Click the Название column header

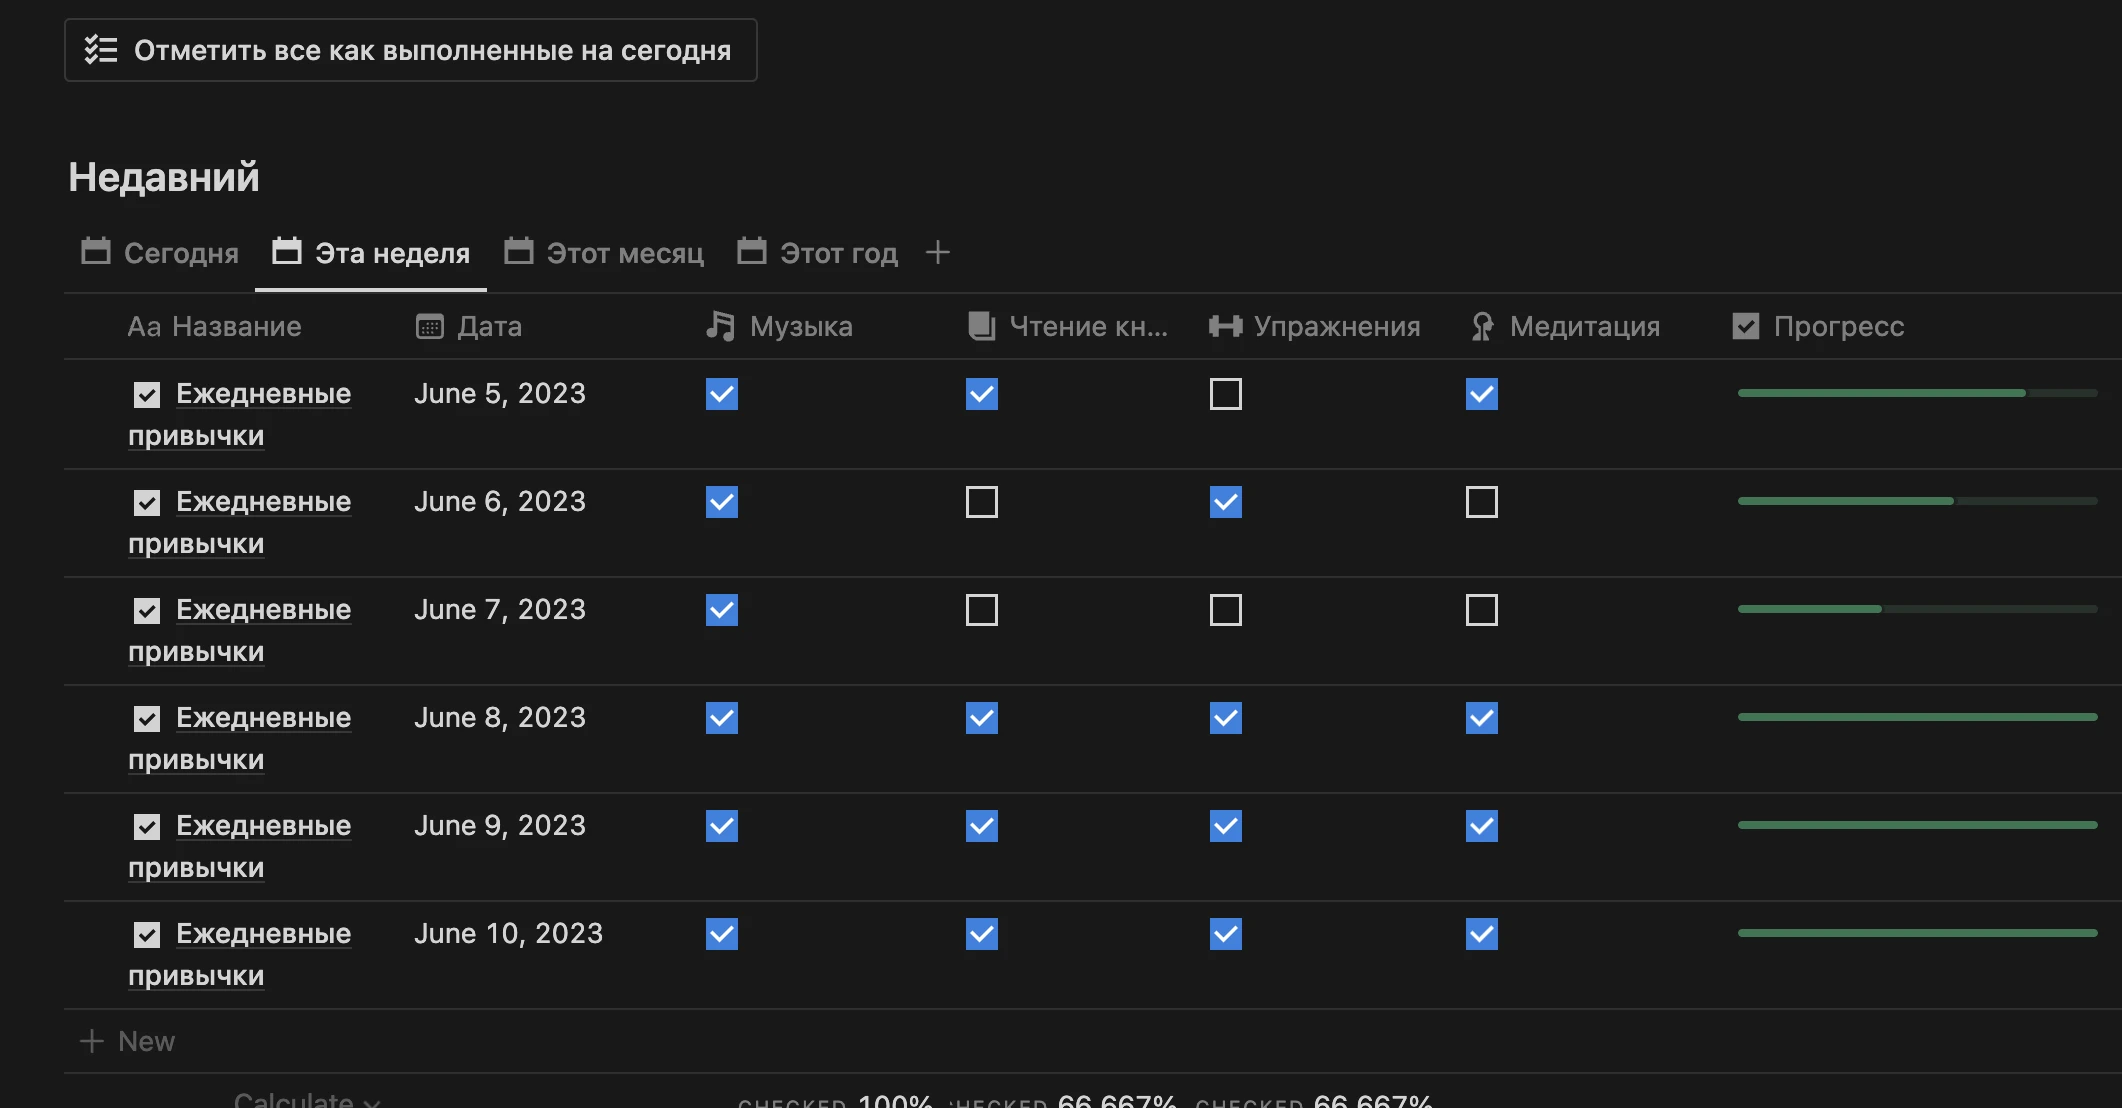[215, 326]
